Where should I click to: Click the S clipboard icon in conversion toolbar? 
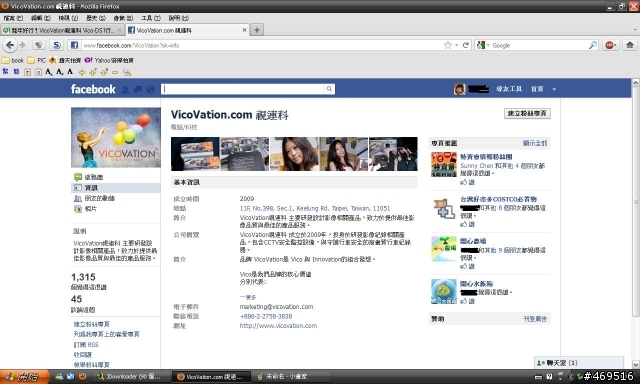(x=38, y=72)
